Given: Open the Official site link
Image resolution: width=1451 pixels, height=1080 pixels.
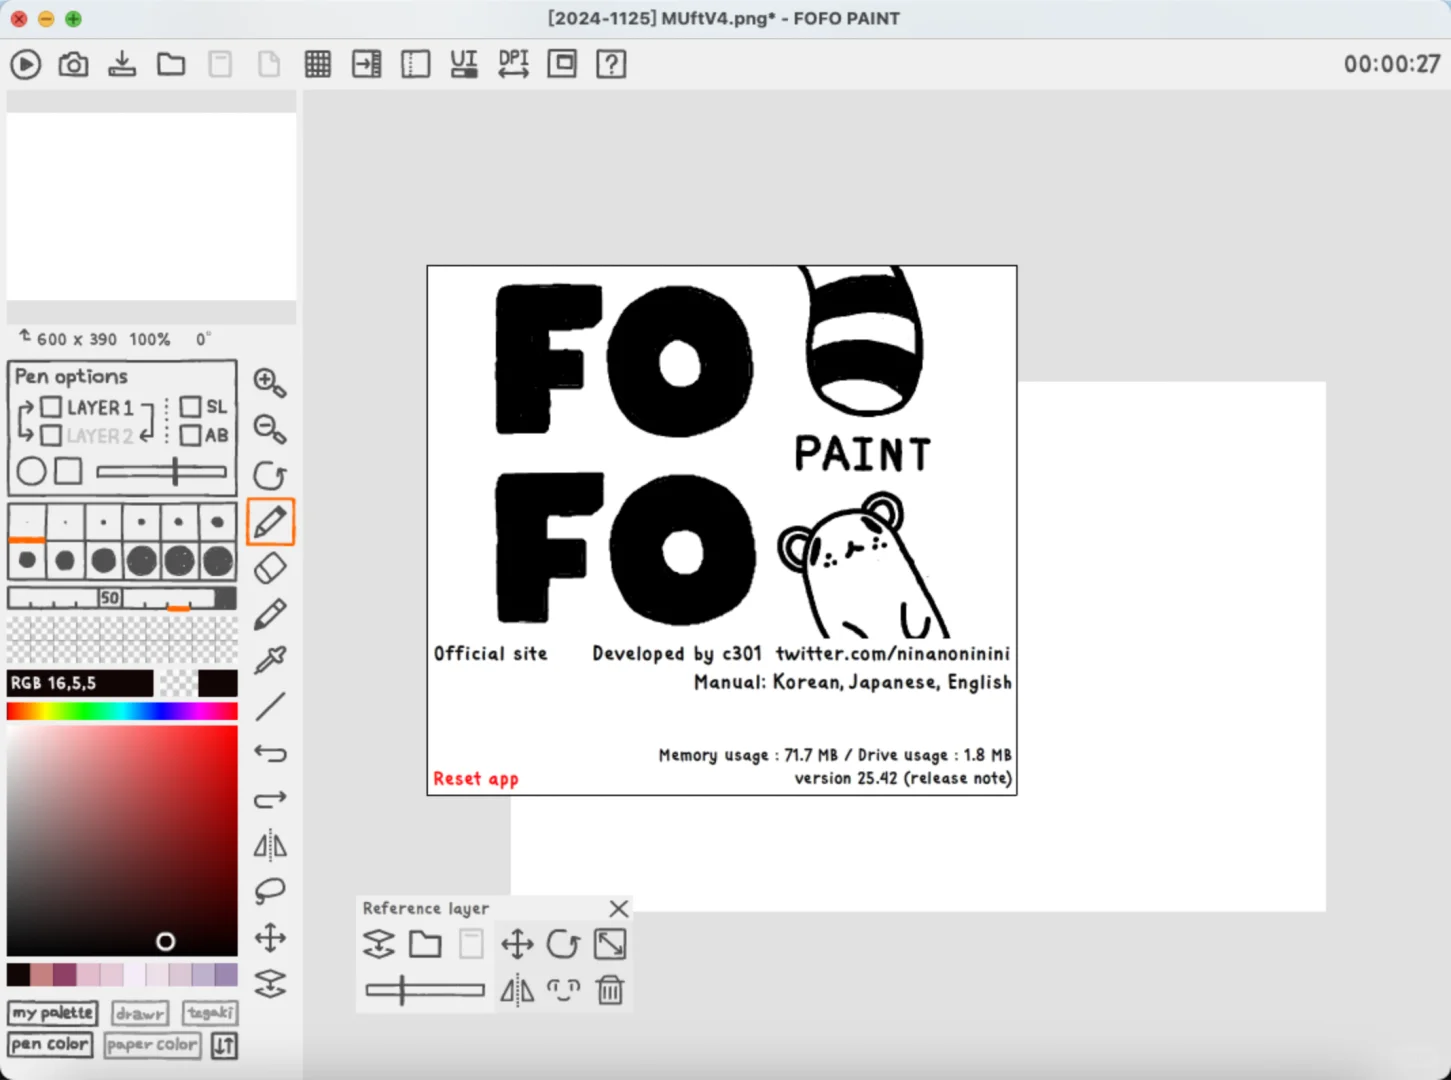Looking at the screenshot, I should click(x=491, y=654).
